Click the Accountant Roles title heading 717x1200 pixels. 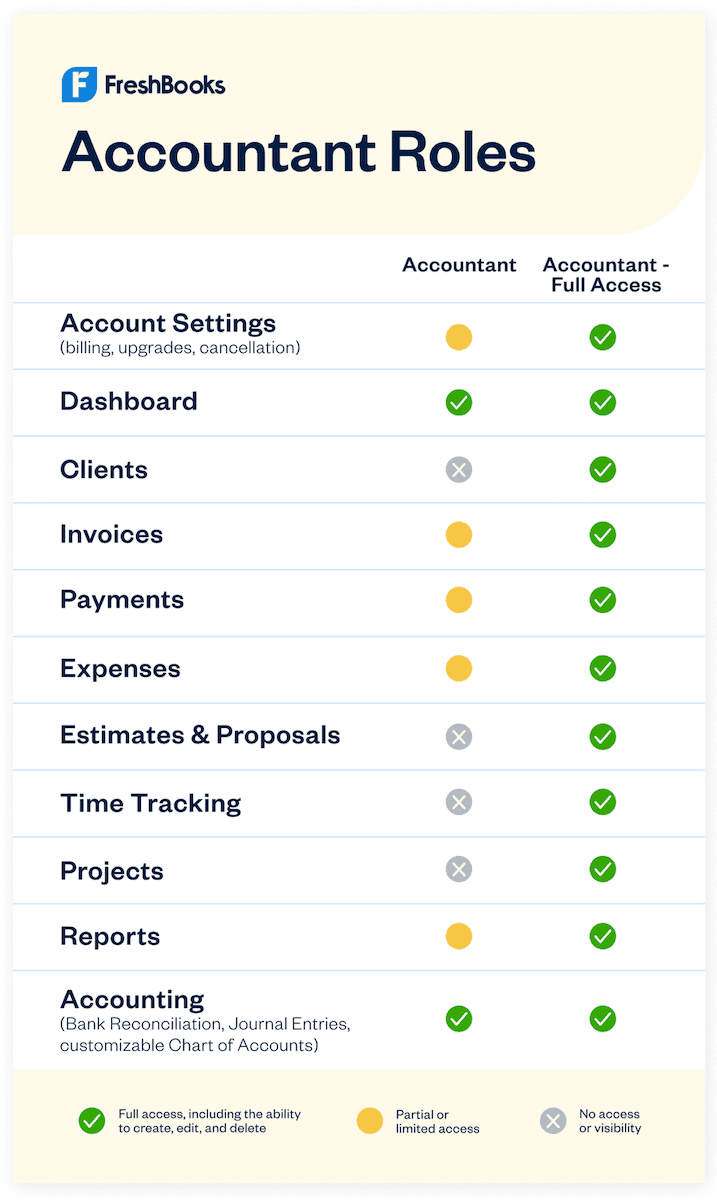pyautogui.click(x=299, y=153)
